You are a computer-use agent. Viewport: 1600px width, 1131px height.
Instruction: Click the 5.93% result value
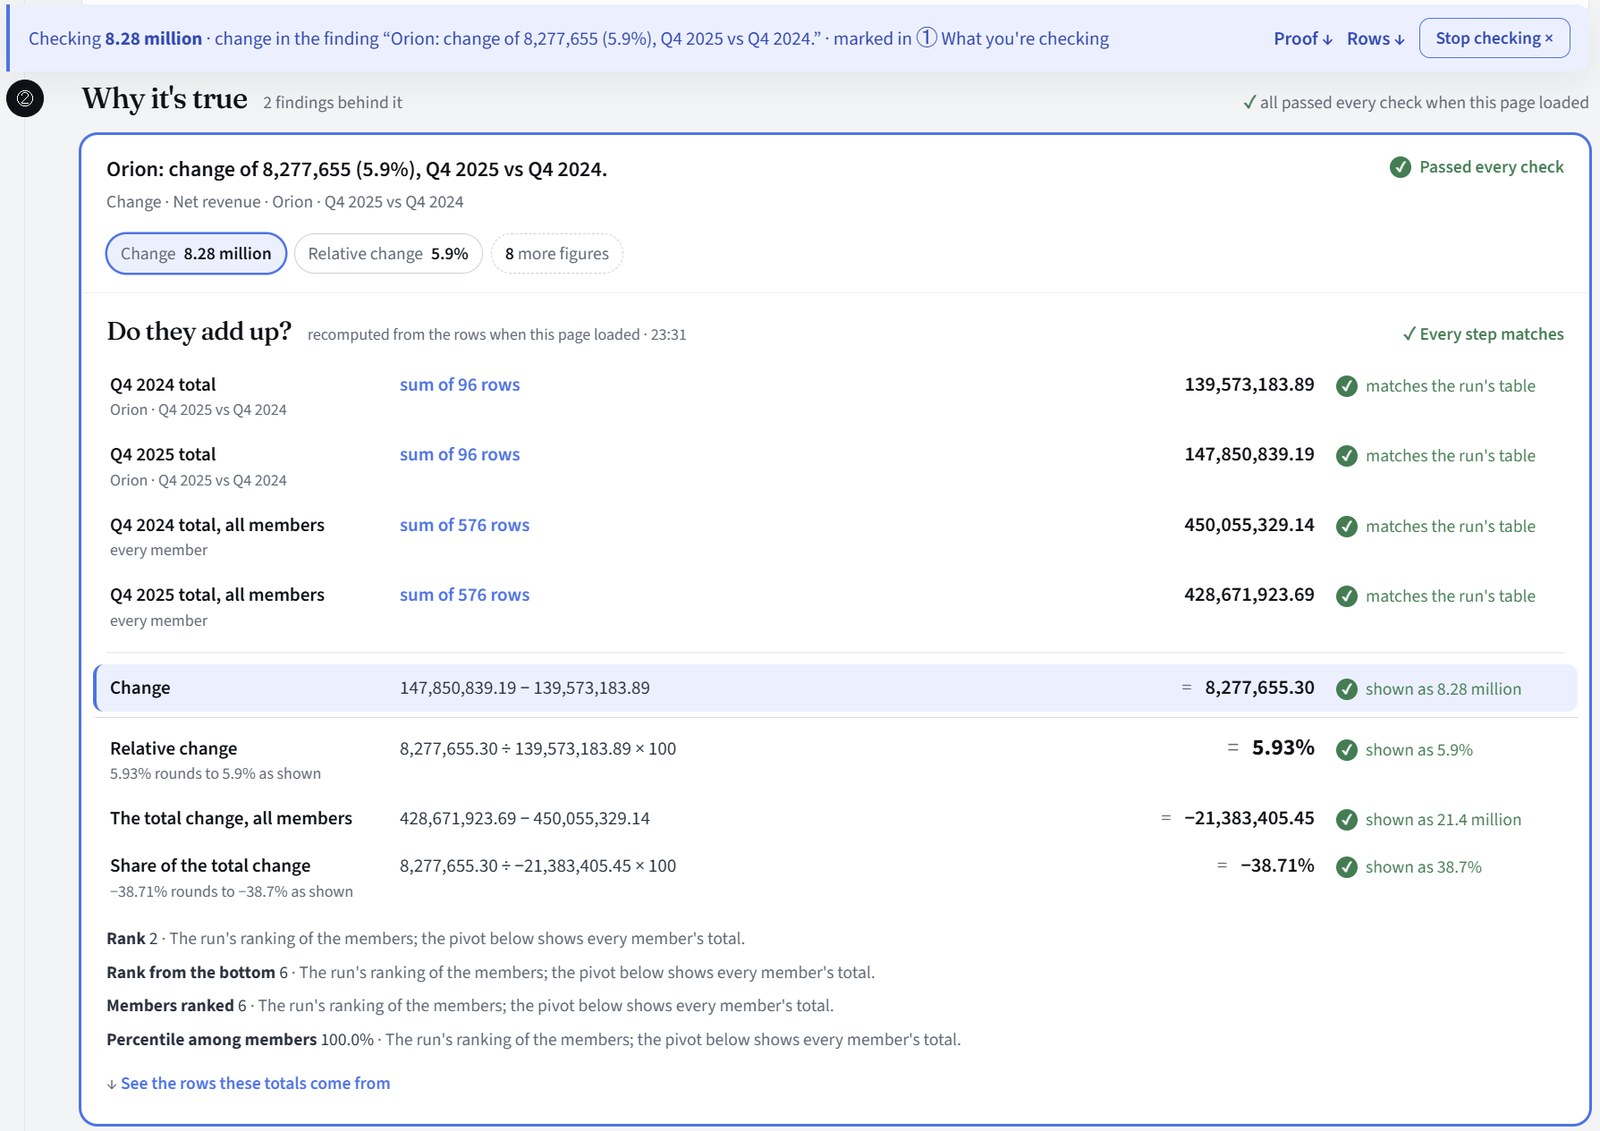(1283, 748)
